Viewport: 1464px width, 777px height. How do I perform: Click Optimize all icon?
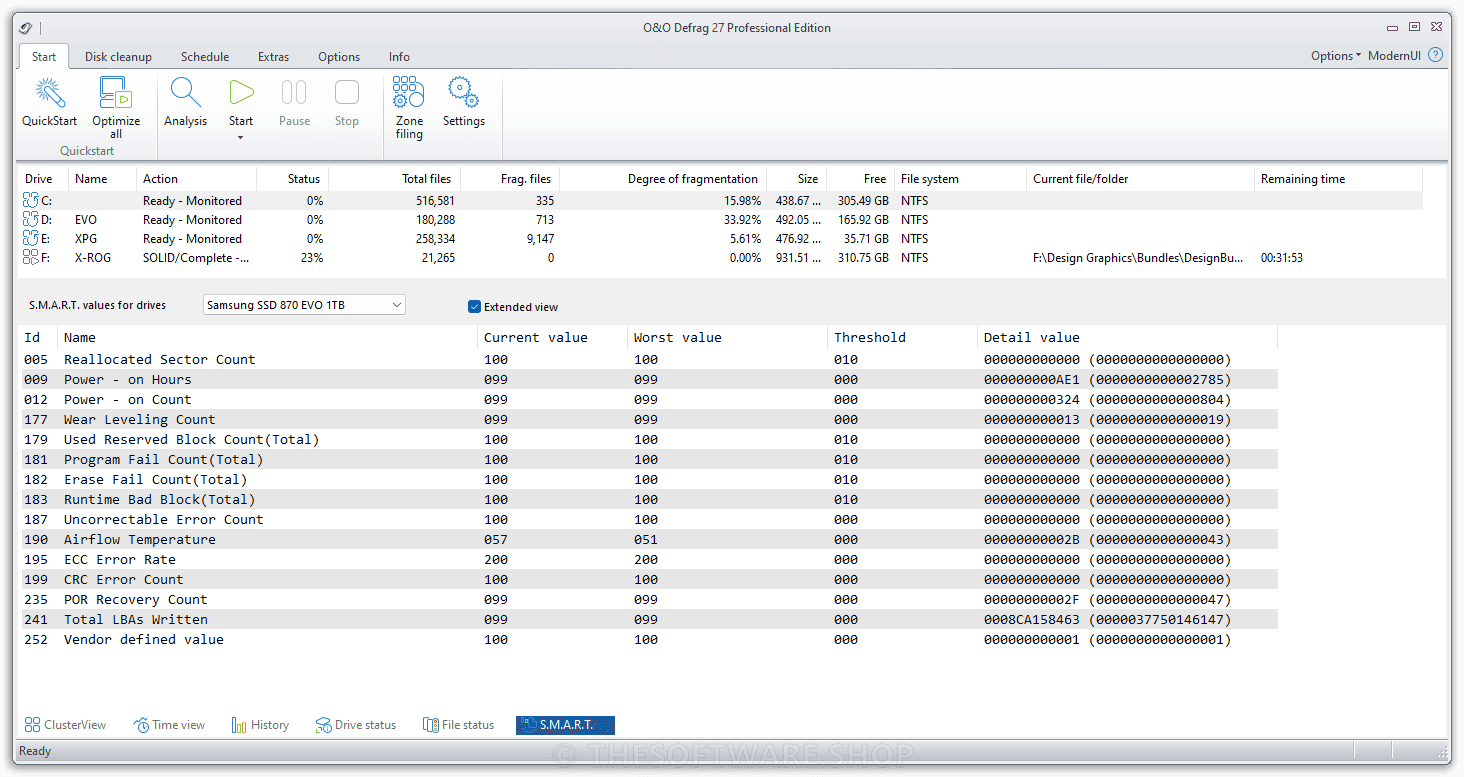point(116,93)
